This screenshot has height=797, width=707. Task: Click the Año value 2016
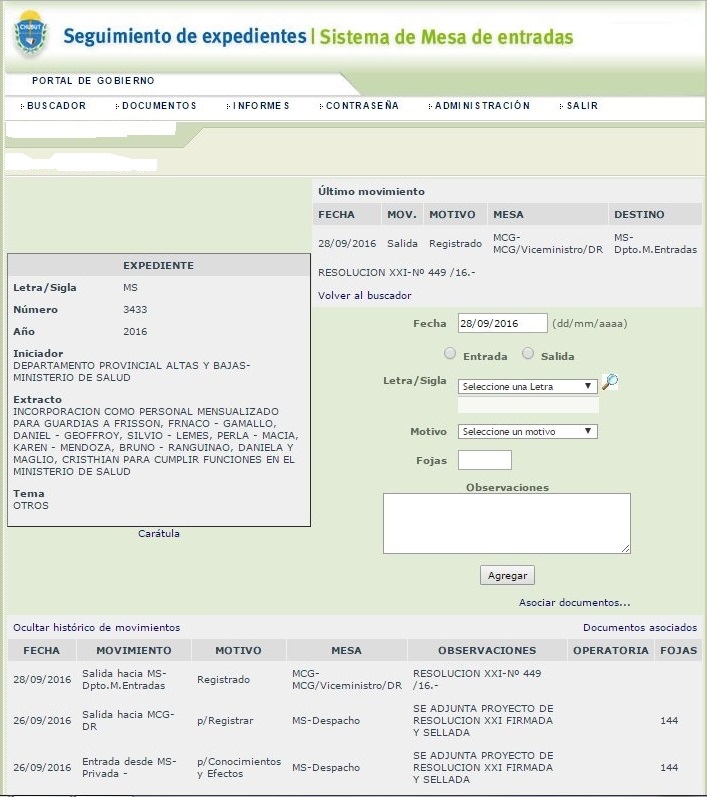point(135,331)
